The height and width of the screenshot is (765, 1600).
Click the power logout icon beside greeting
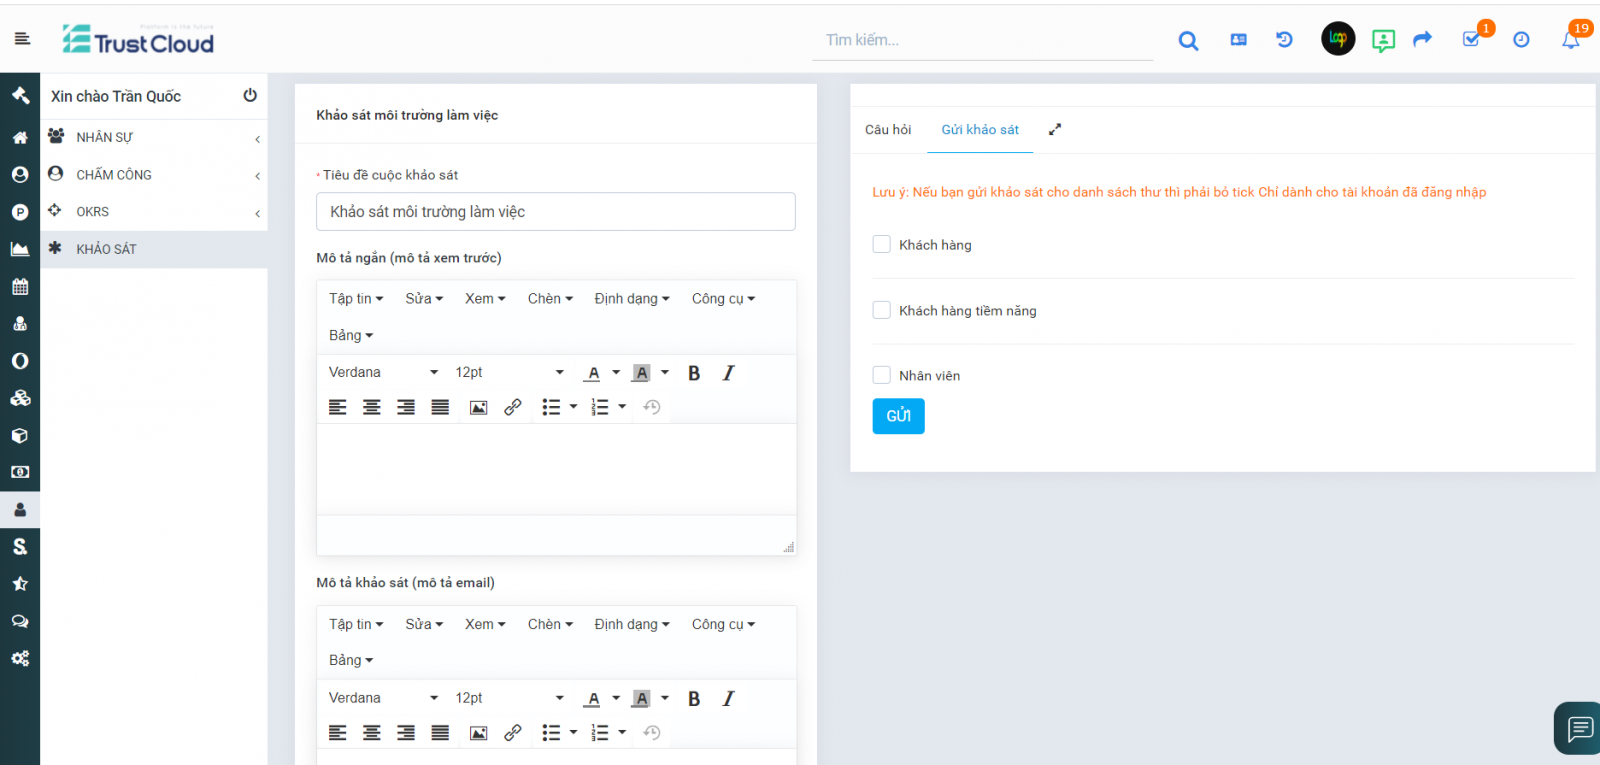(x=250, y=96)
